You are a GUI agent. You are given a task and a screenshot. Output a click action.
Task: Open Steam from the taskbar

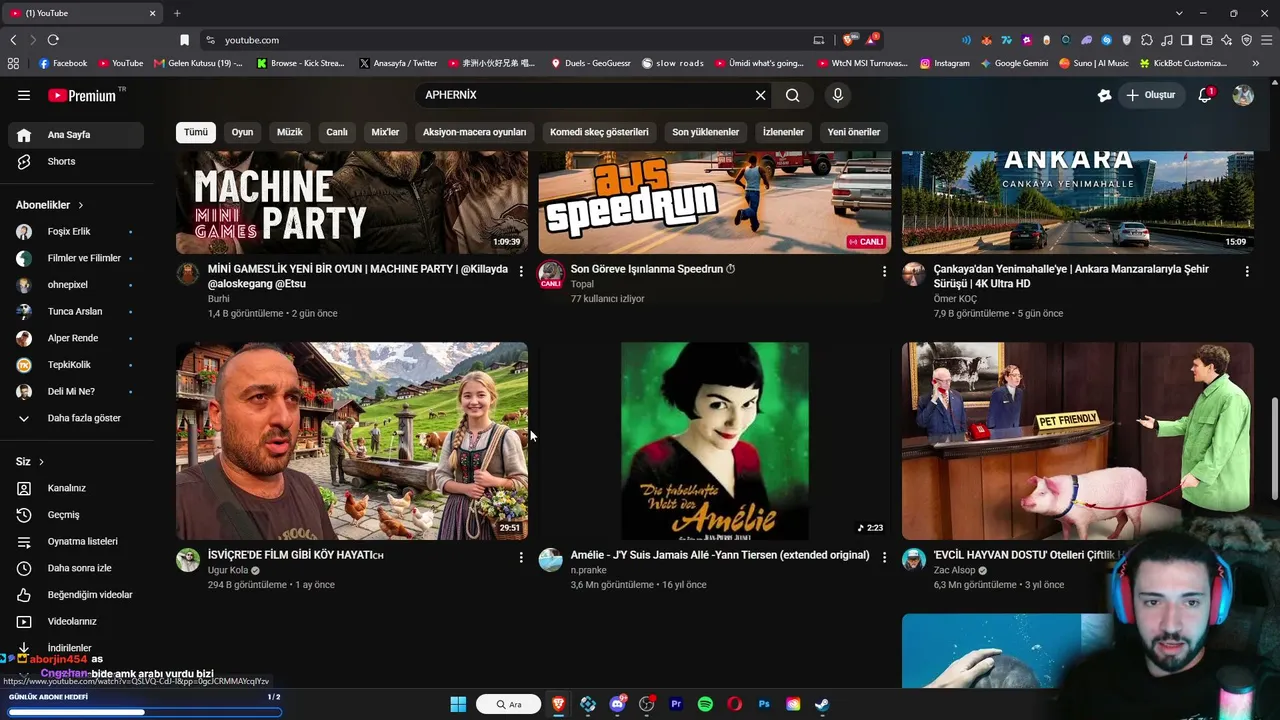(822, 704)
